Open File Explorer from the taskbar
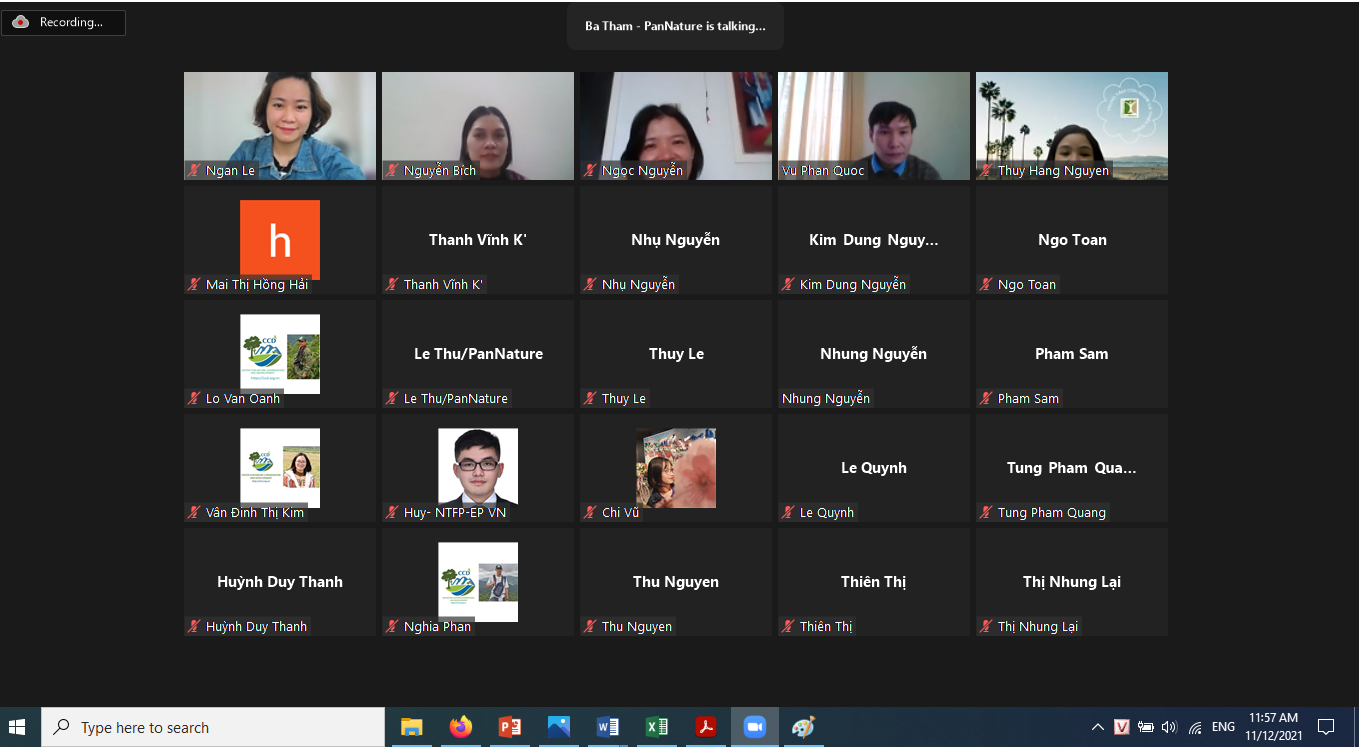The height and width of the screenshot is (755, 1363). [x=411, y=727]
